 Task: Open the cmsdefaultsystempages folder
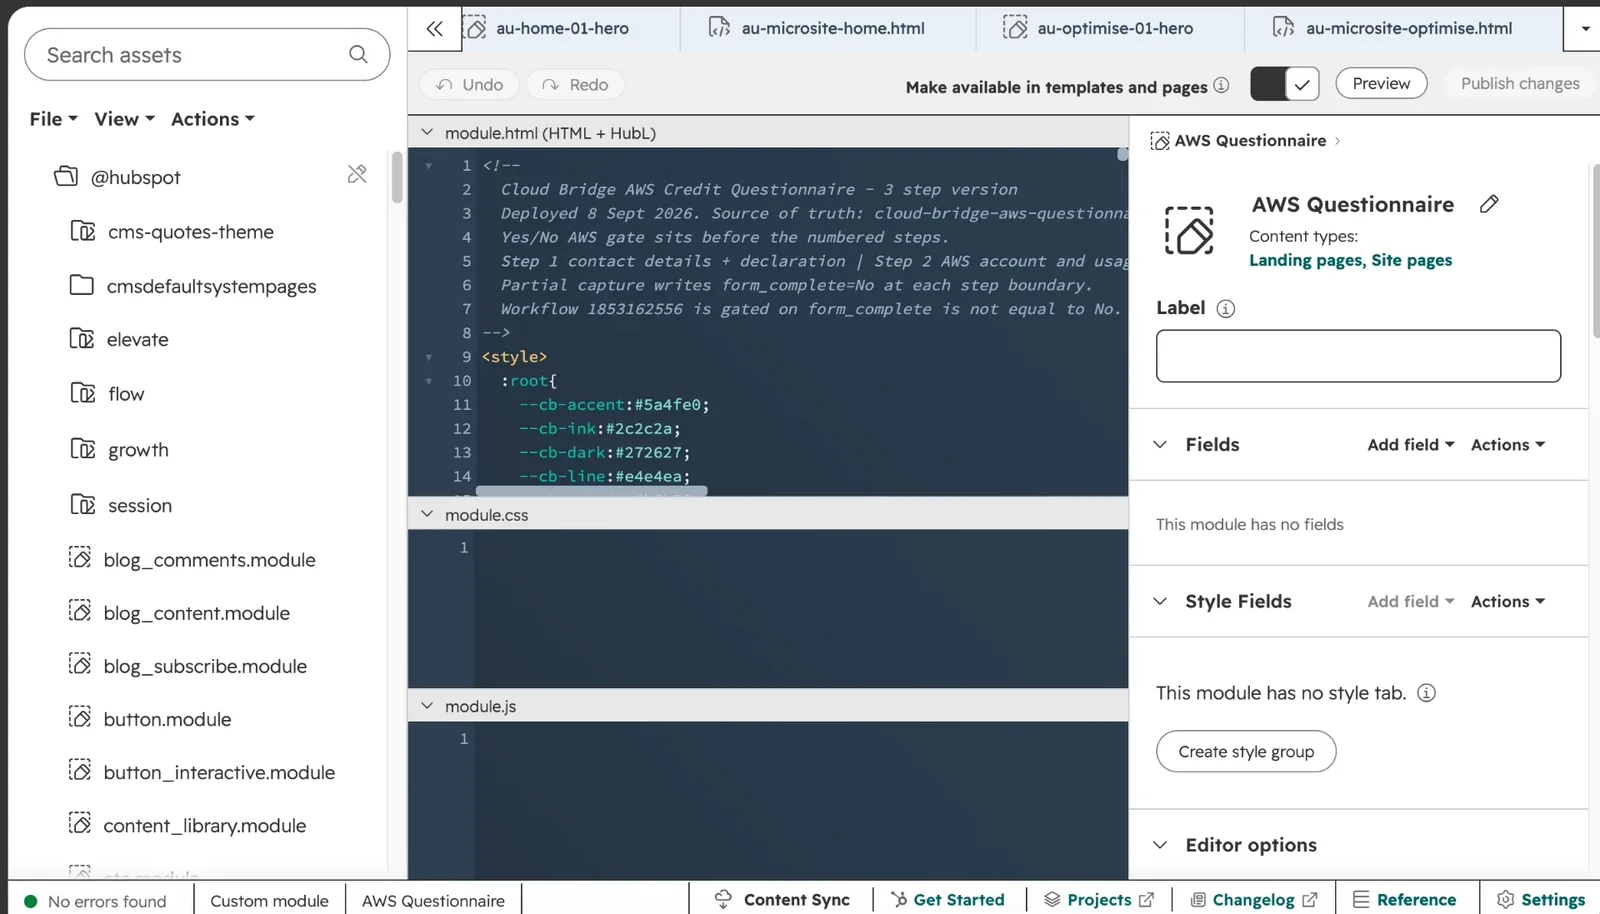(193, 286)
